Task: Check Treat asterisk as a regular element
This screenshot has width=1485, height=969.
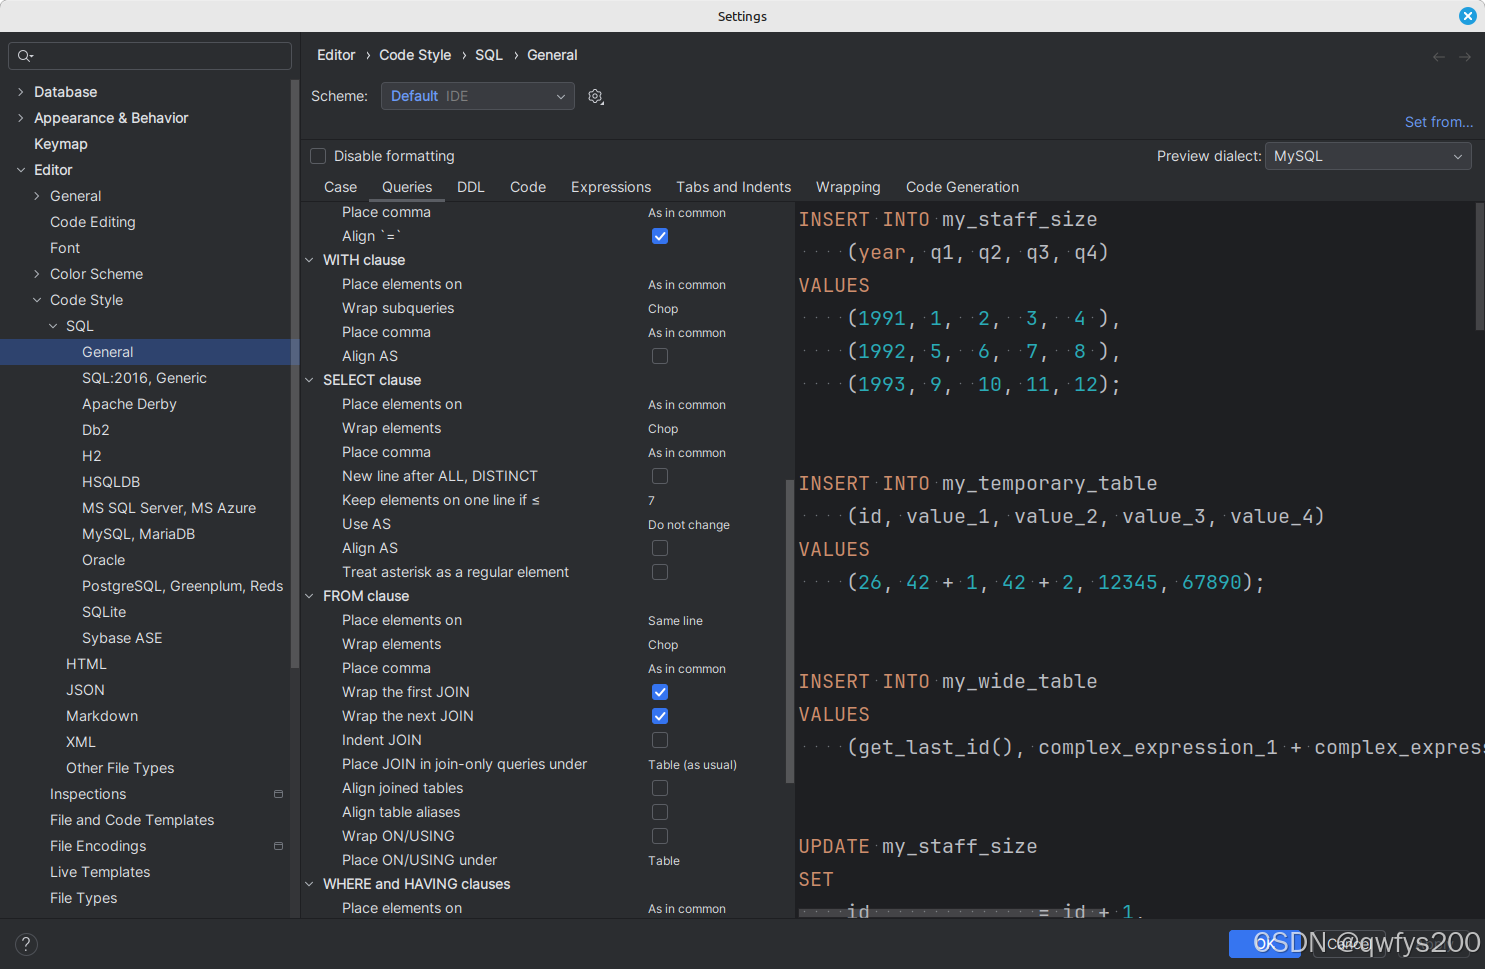Action: (x=660, y=572)
